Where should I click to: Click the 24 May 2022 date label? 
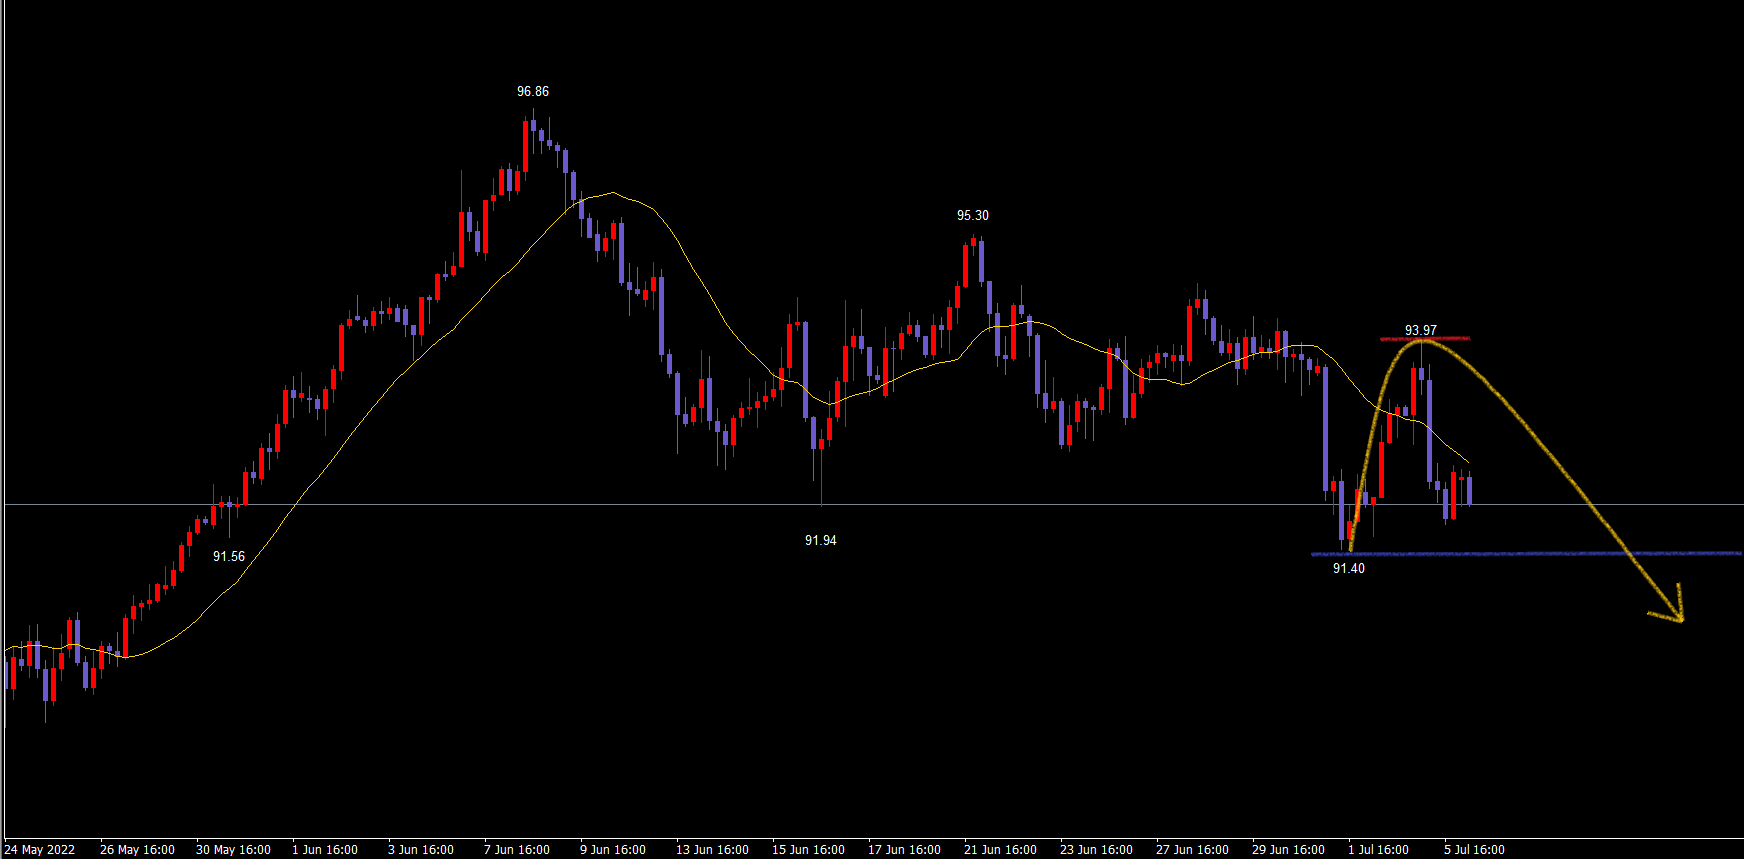coord(40,849)
